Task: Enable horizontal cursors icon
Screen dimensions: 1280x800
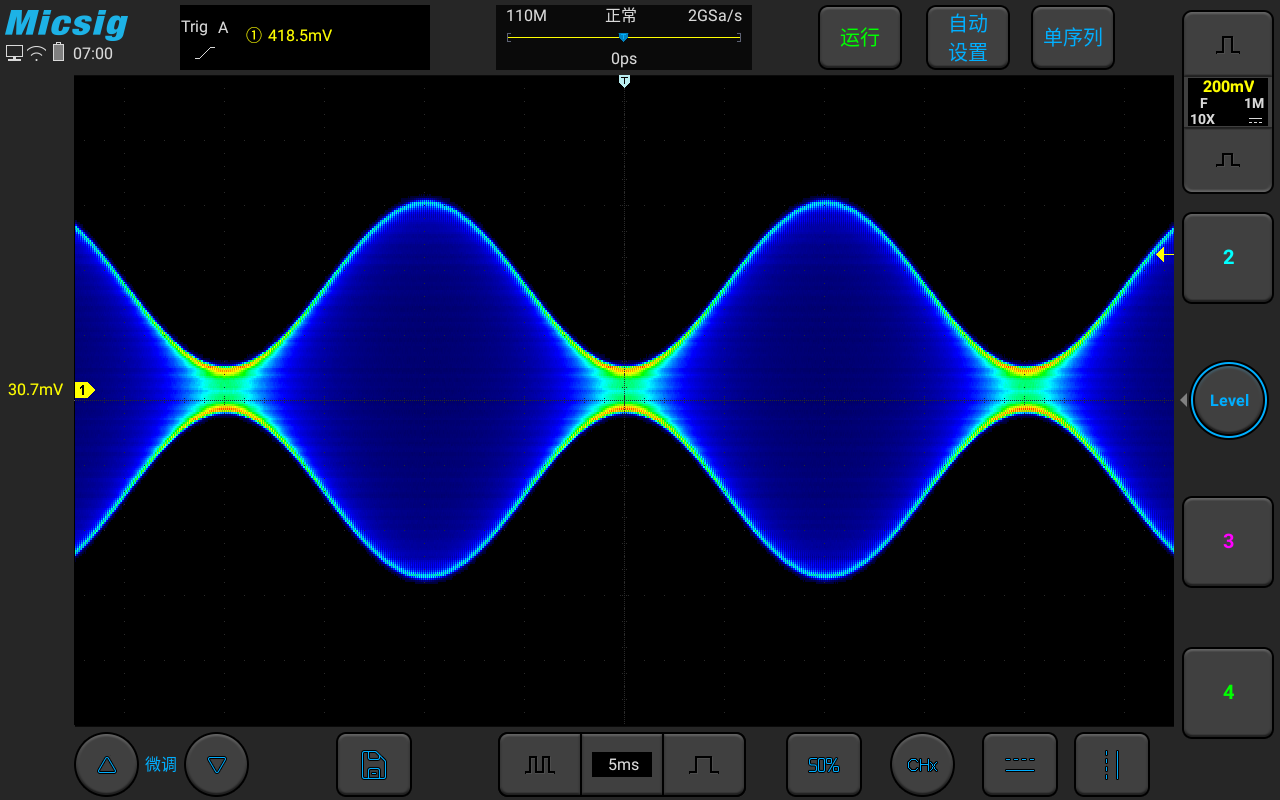Action: pos(1020,765)
